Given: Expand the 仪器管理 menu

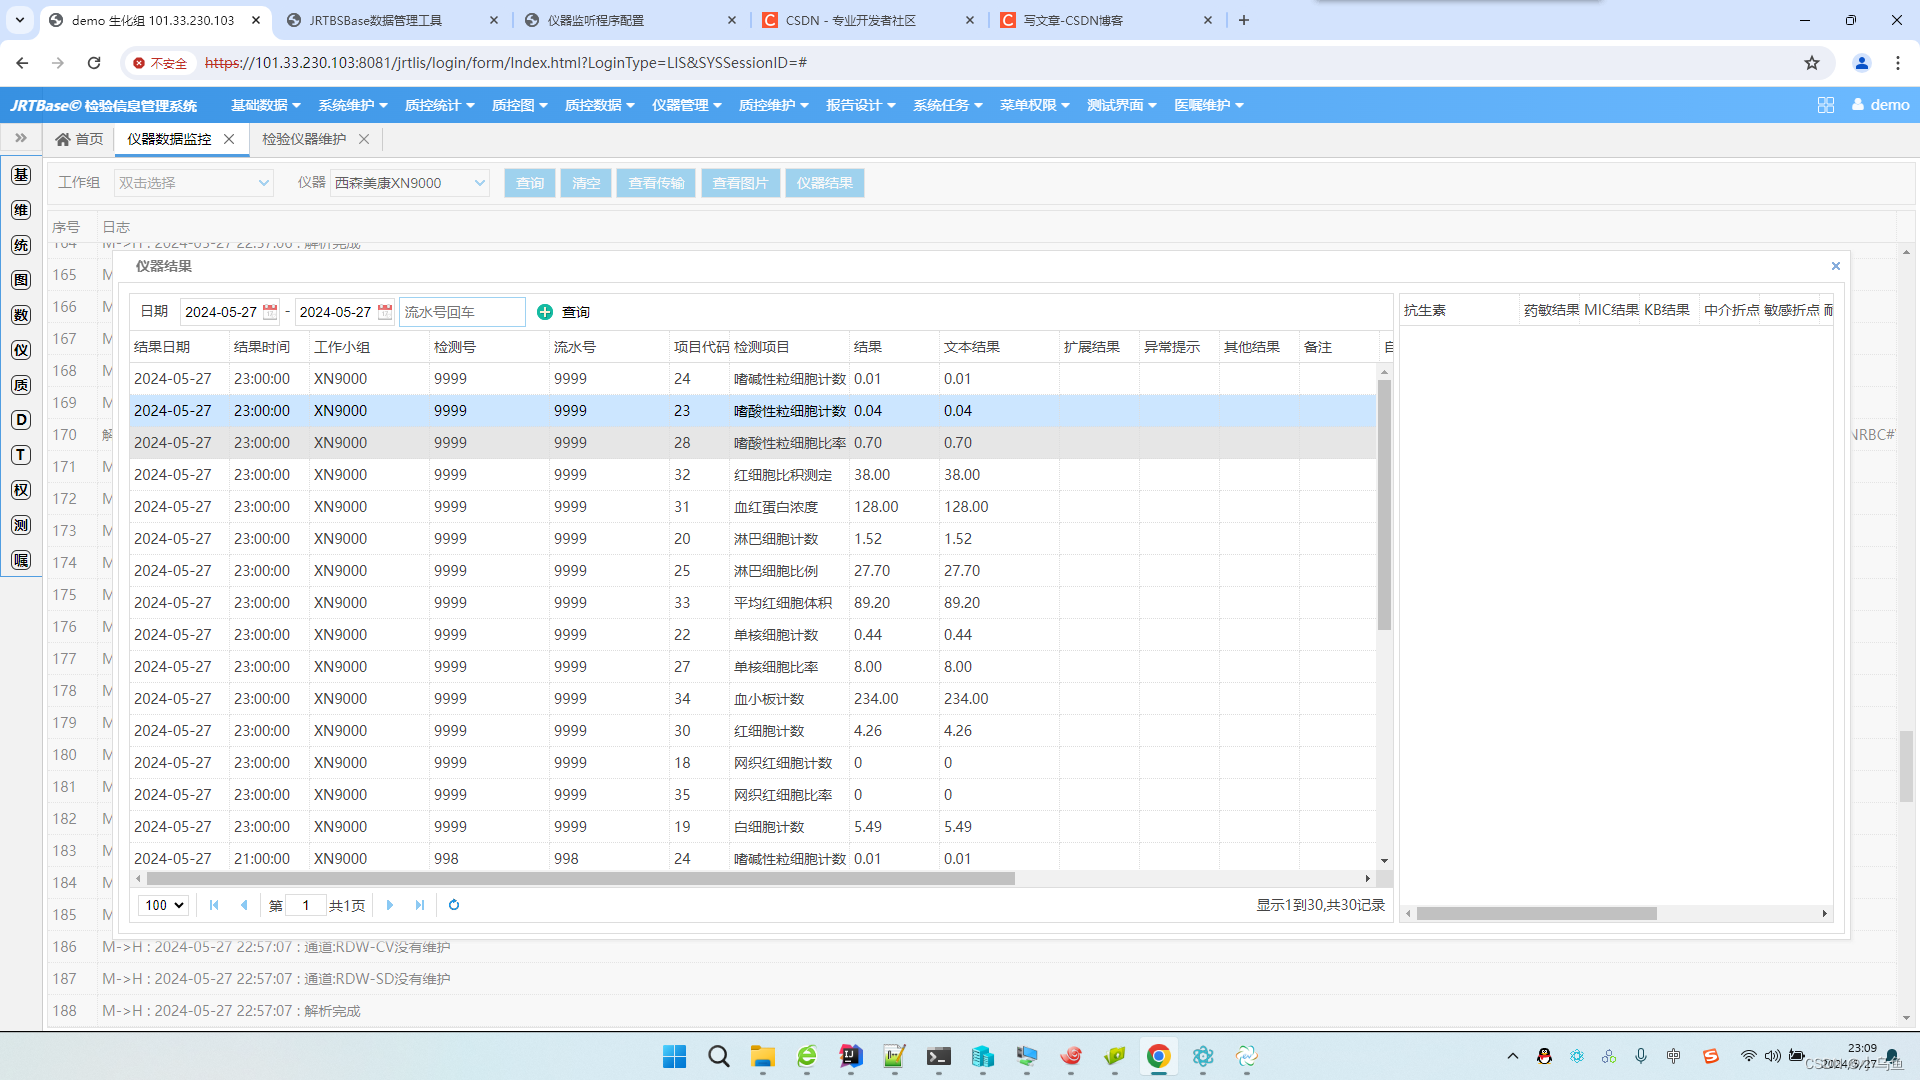Looking at the screenshot, I should [687, 105].
